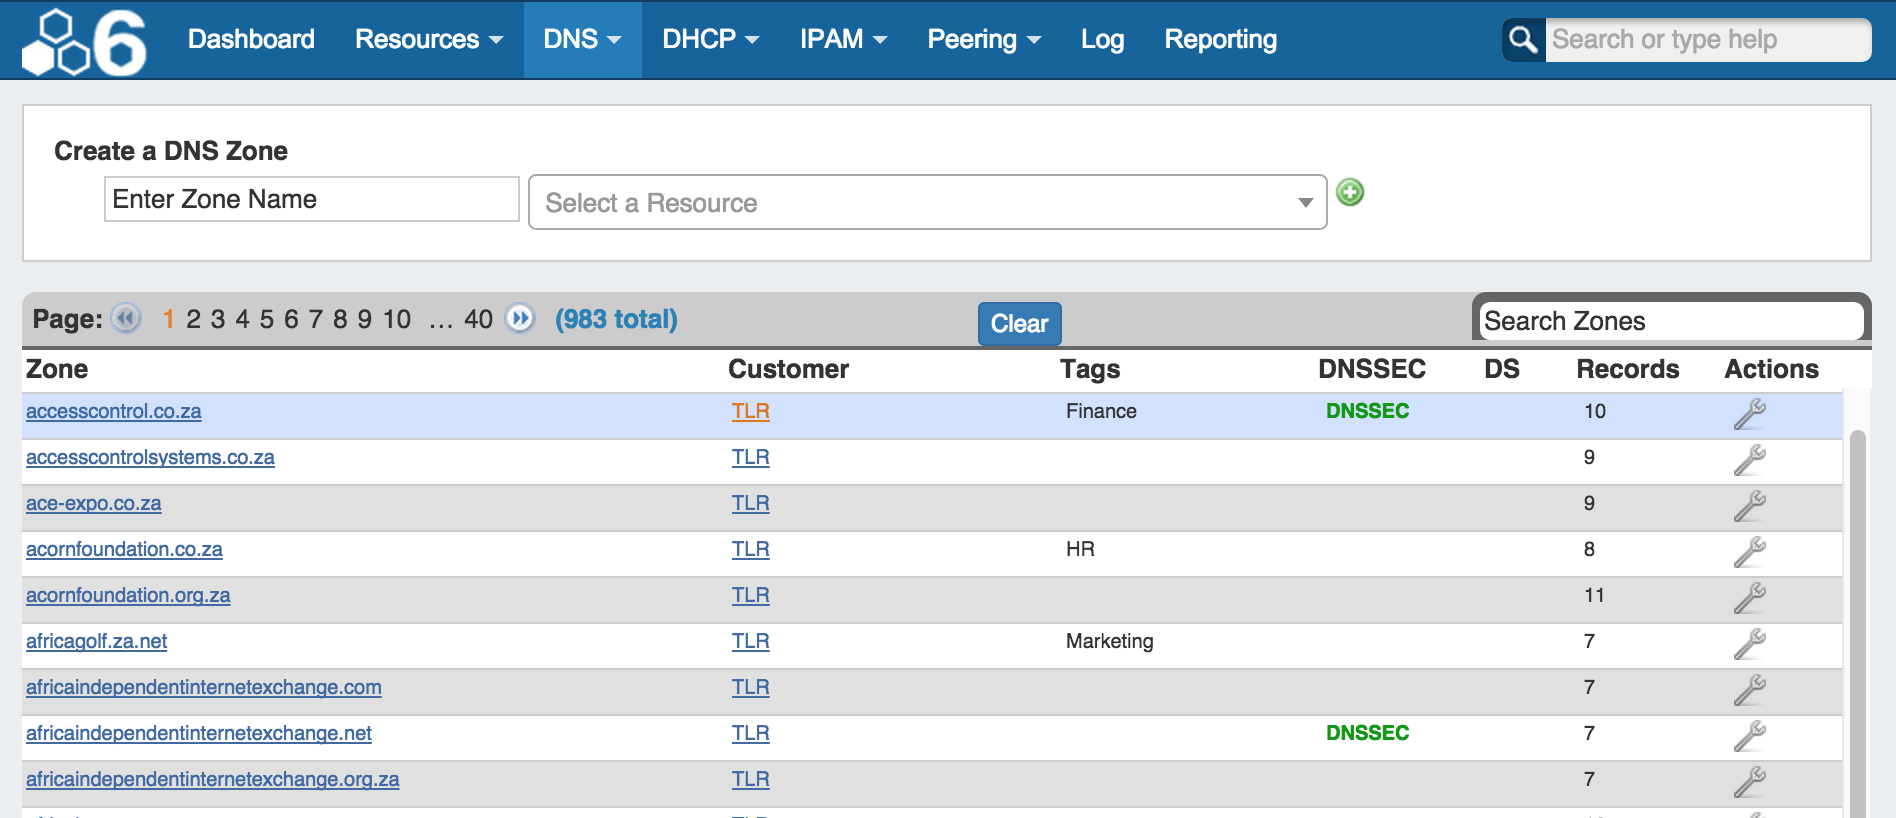Screen dimensions: 1896x818
Task: Open wrench actions for acornfoundation.org.za
Action: (1749, 597)
